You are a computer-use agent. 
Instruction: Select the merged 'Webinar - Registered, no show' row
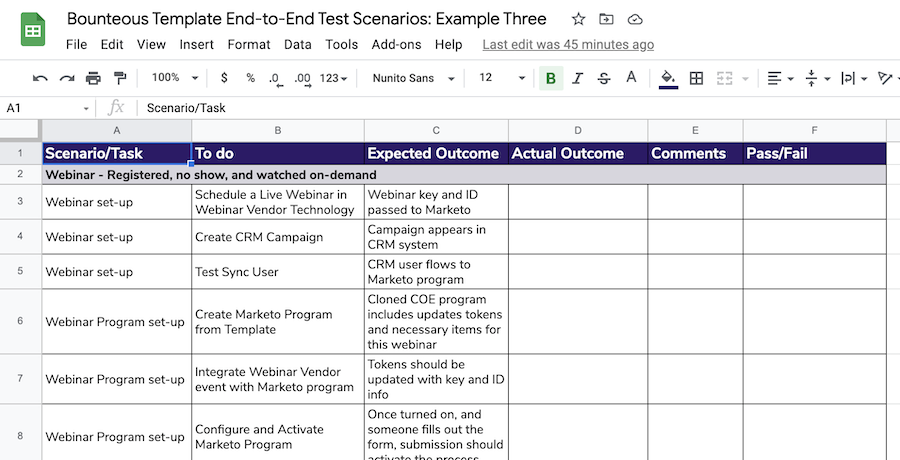(464, 175)
